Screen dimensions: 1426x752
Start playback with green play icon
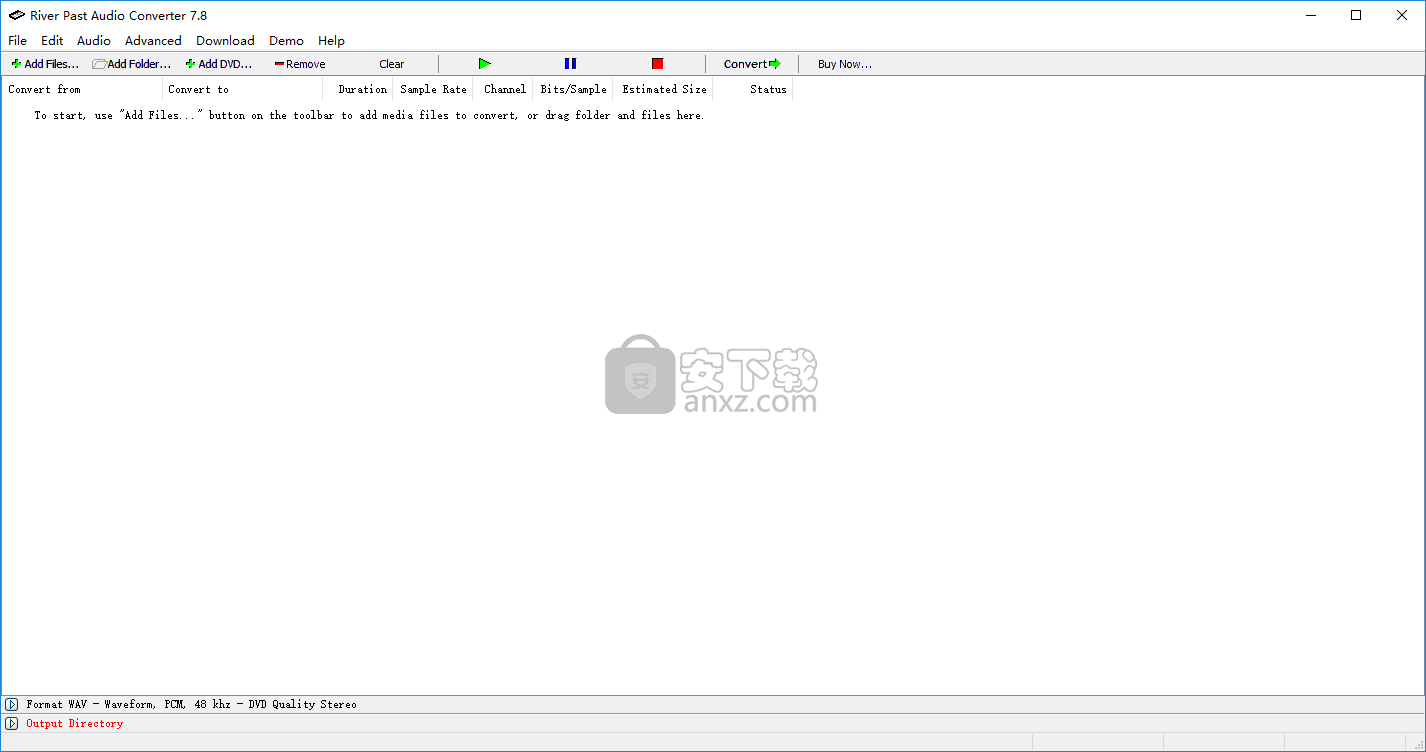point(485,64)
